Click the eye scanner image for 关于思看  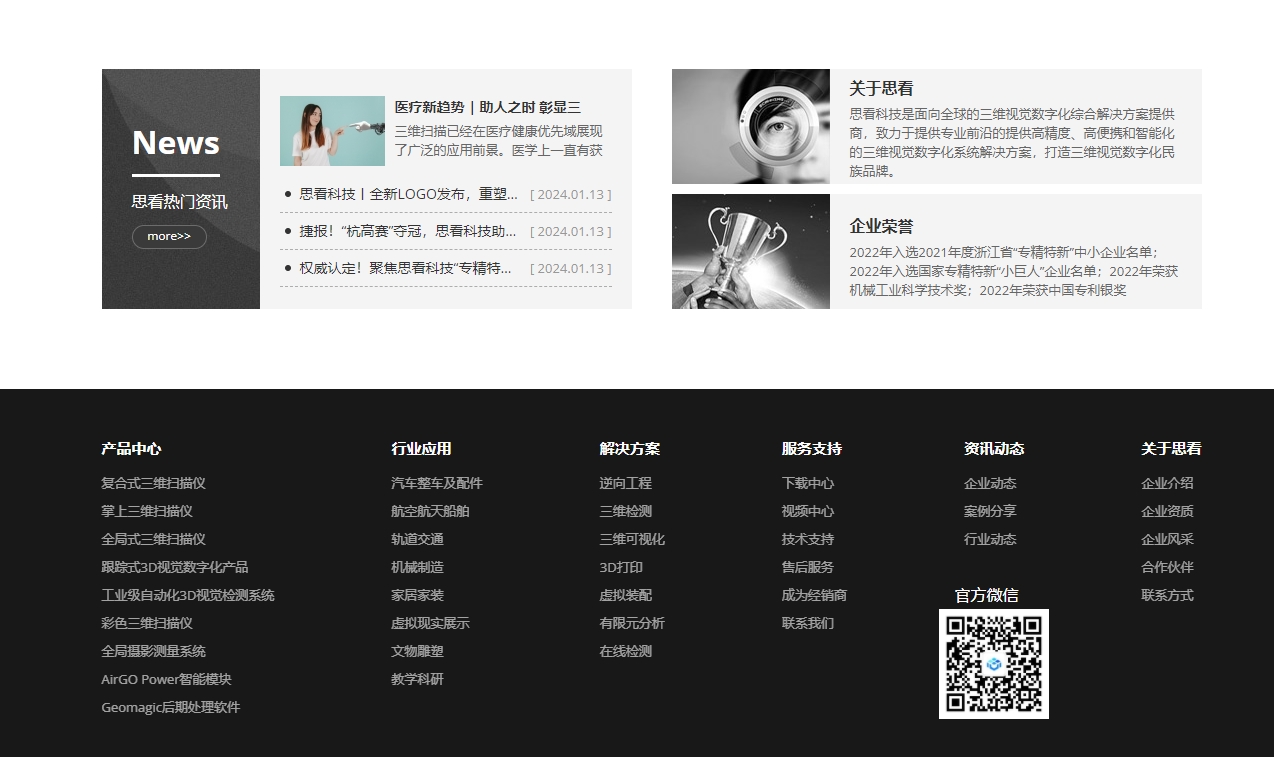(x=750, y=126)
